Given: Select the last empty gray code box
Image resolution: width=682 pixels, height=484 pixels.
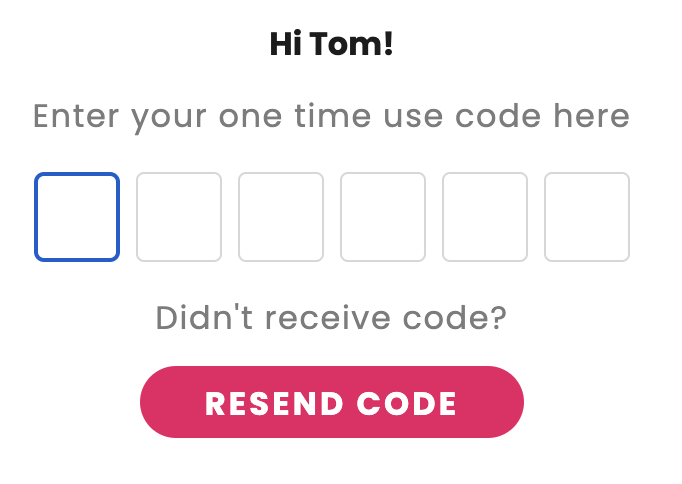Looking at the screenshot, I should tap(587, 217).
